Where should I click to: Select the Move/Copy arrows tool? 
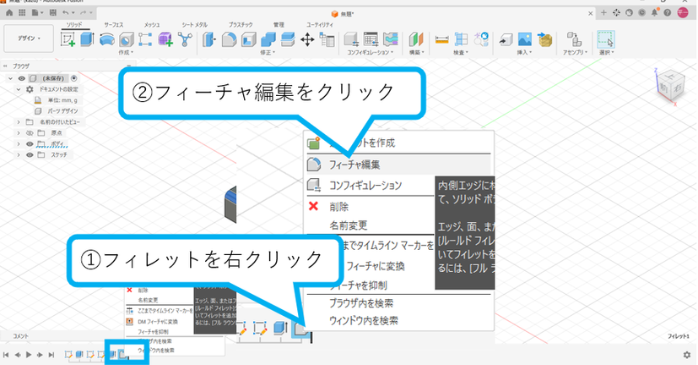pos(307,40)
